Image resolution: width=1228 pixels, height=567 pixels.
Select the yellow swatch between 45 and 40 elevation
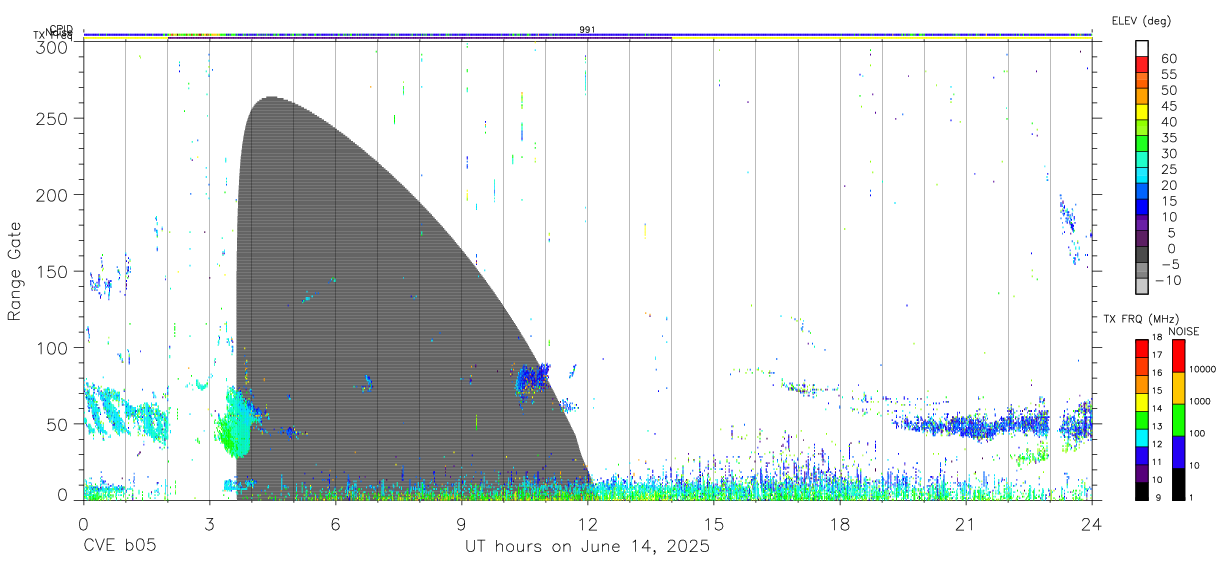pos(1143,114)
